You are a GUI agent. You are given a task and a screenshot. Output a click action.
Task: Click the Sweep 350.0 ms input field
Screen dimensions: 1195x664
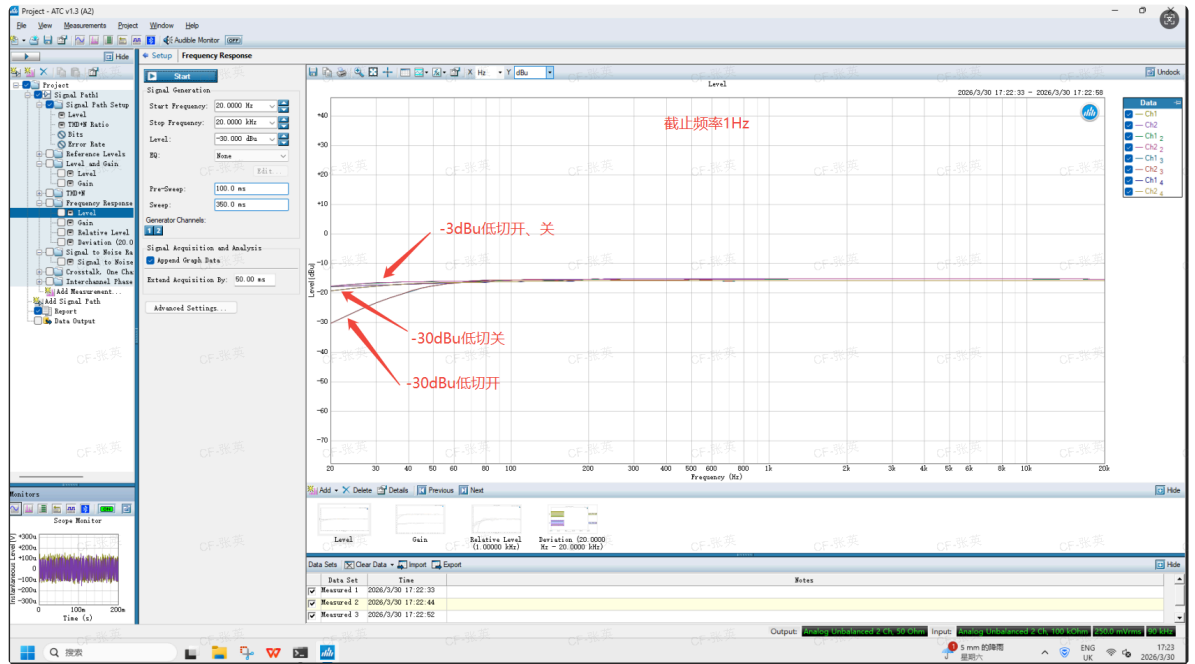251,204
